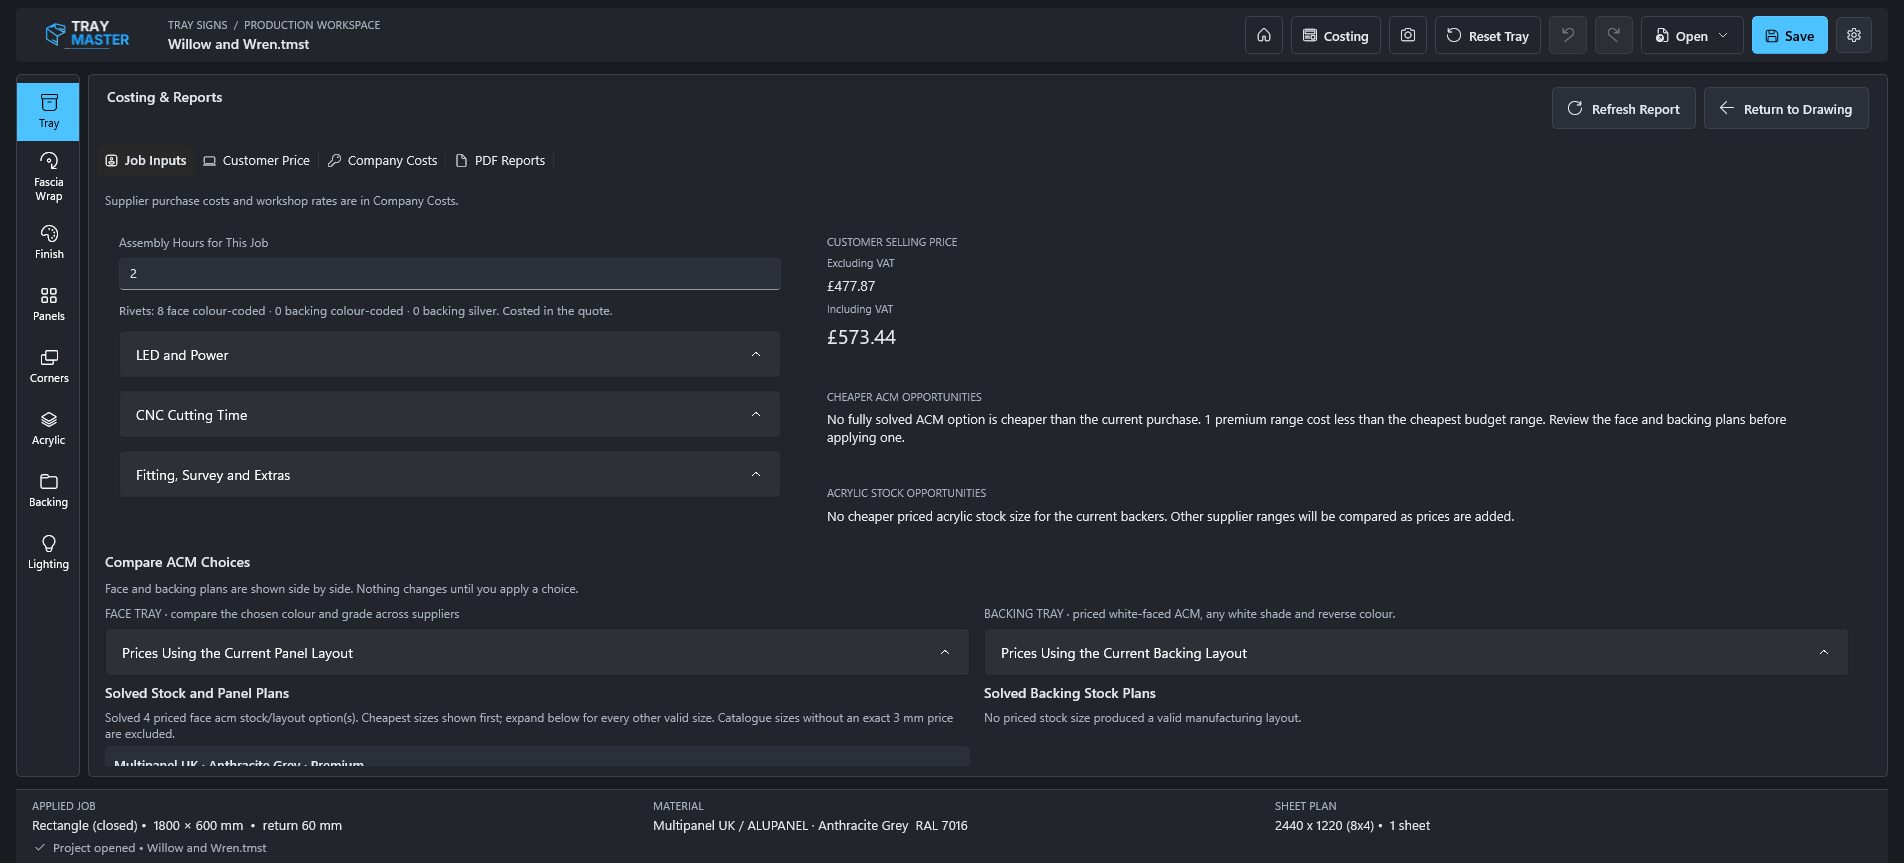Click the Assembly Hours input field

(x=449, y=274)
